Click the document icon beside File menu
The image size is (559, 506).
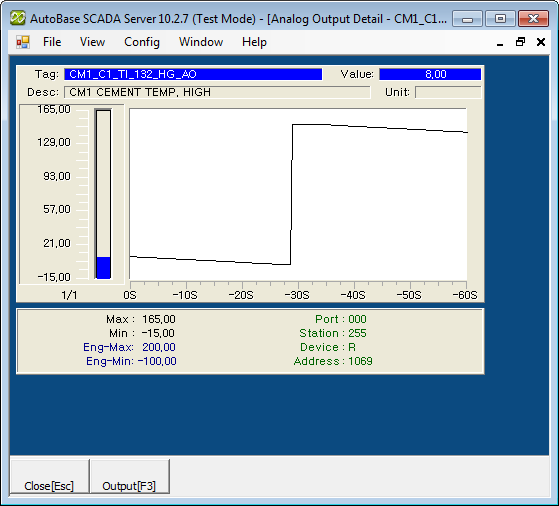click(x=23, y=42)
